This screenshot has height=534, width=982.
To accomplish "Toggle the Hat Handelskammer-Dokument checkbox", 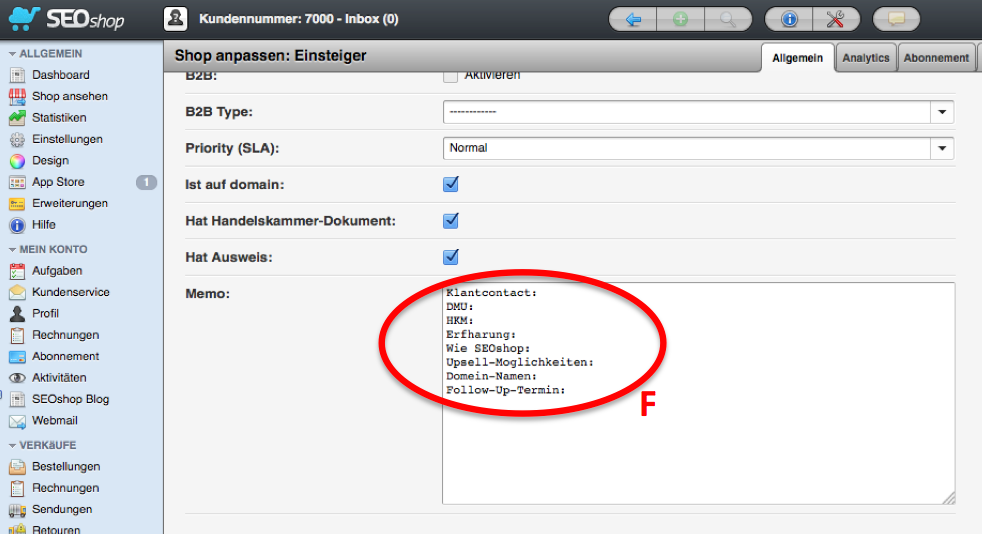I will (x=451, y=220).
